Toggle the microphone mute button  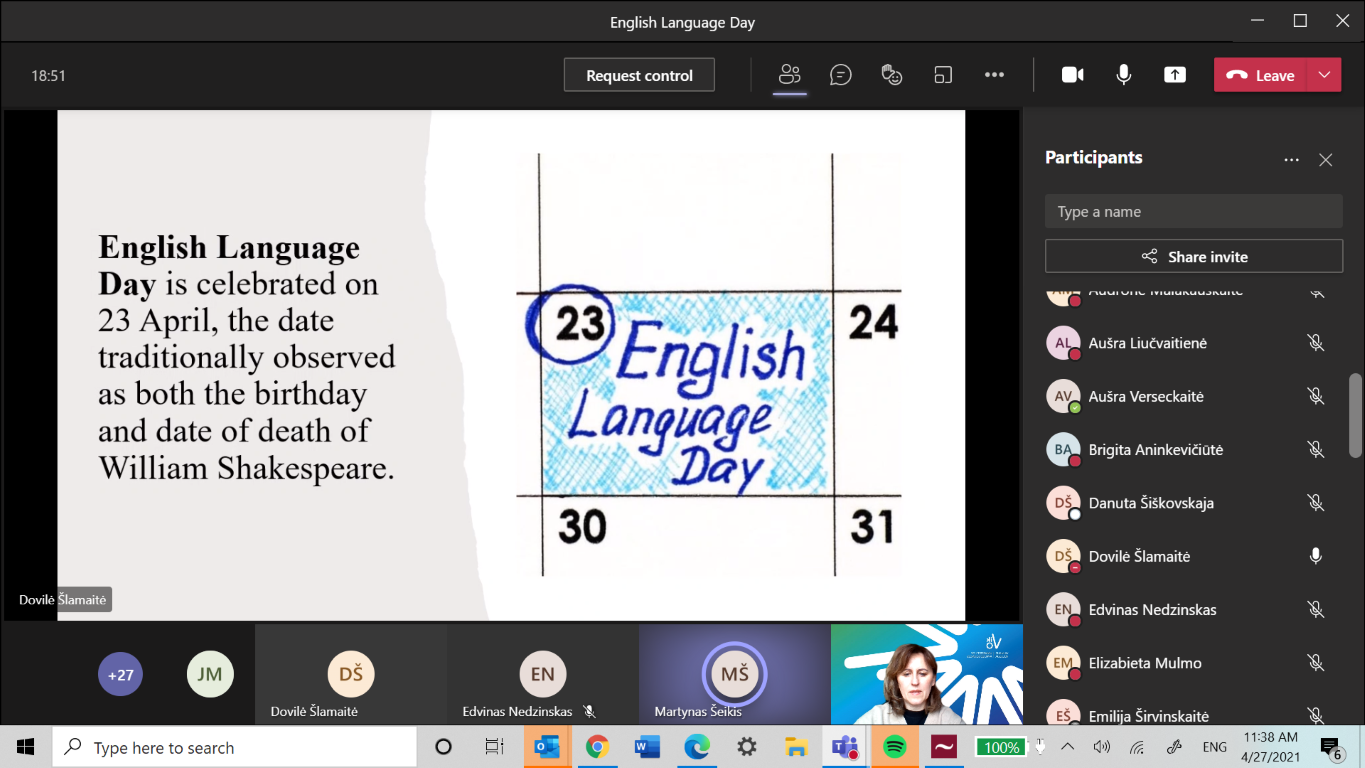click(1124, 75)
